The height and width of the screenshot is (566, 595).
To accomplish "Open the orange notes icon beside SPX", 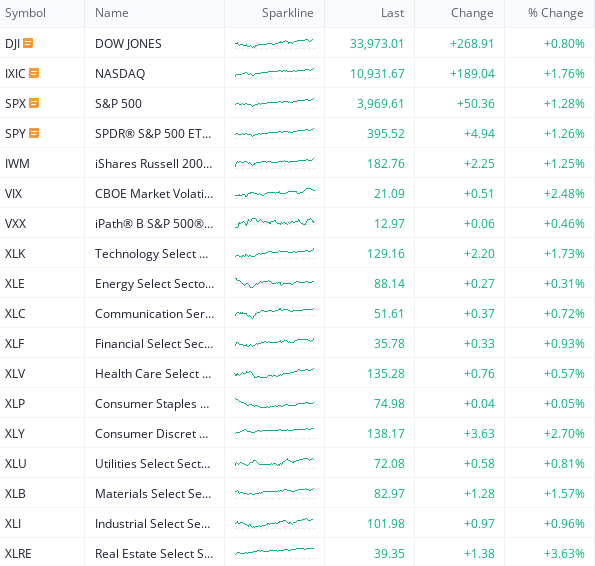I will point(34,103).
